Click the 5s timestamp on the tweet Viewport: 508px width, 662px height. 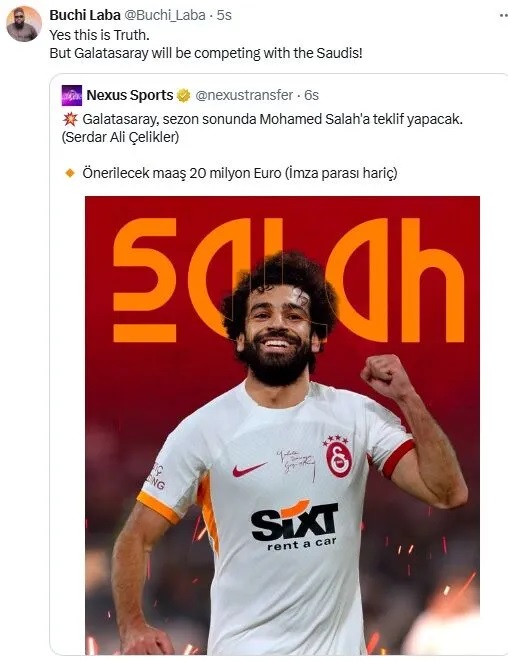pyautogui.click(x=224, y=15)
